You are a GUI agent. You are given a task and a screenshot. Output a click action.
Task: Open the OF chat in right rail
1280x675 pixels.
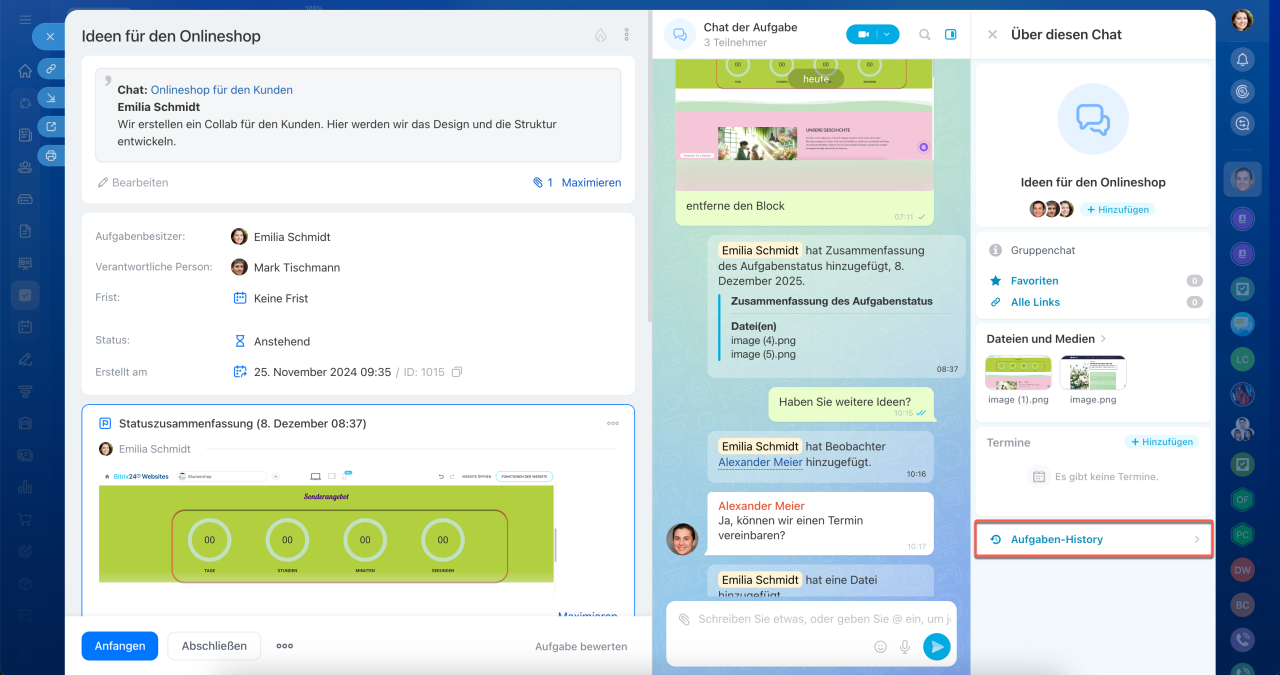coord(1242,499)
